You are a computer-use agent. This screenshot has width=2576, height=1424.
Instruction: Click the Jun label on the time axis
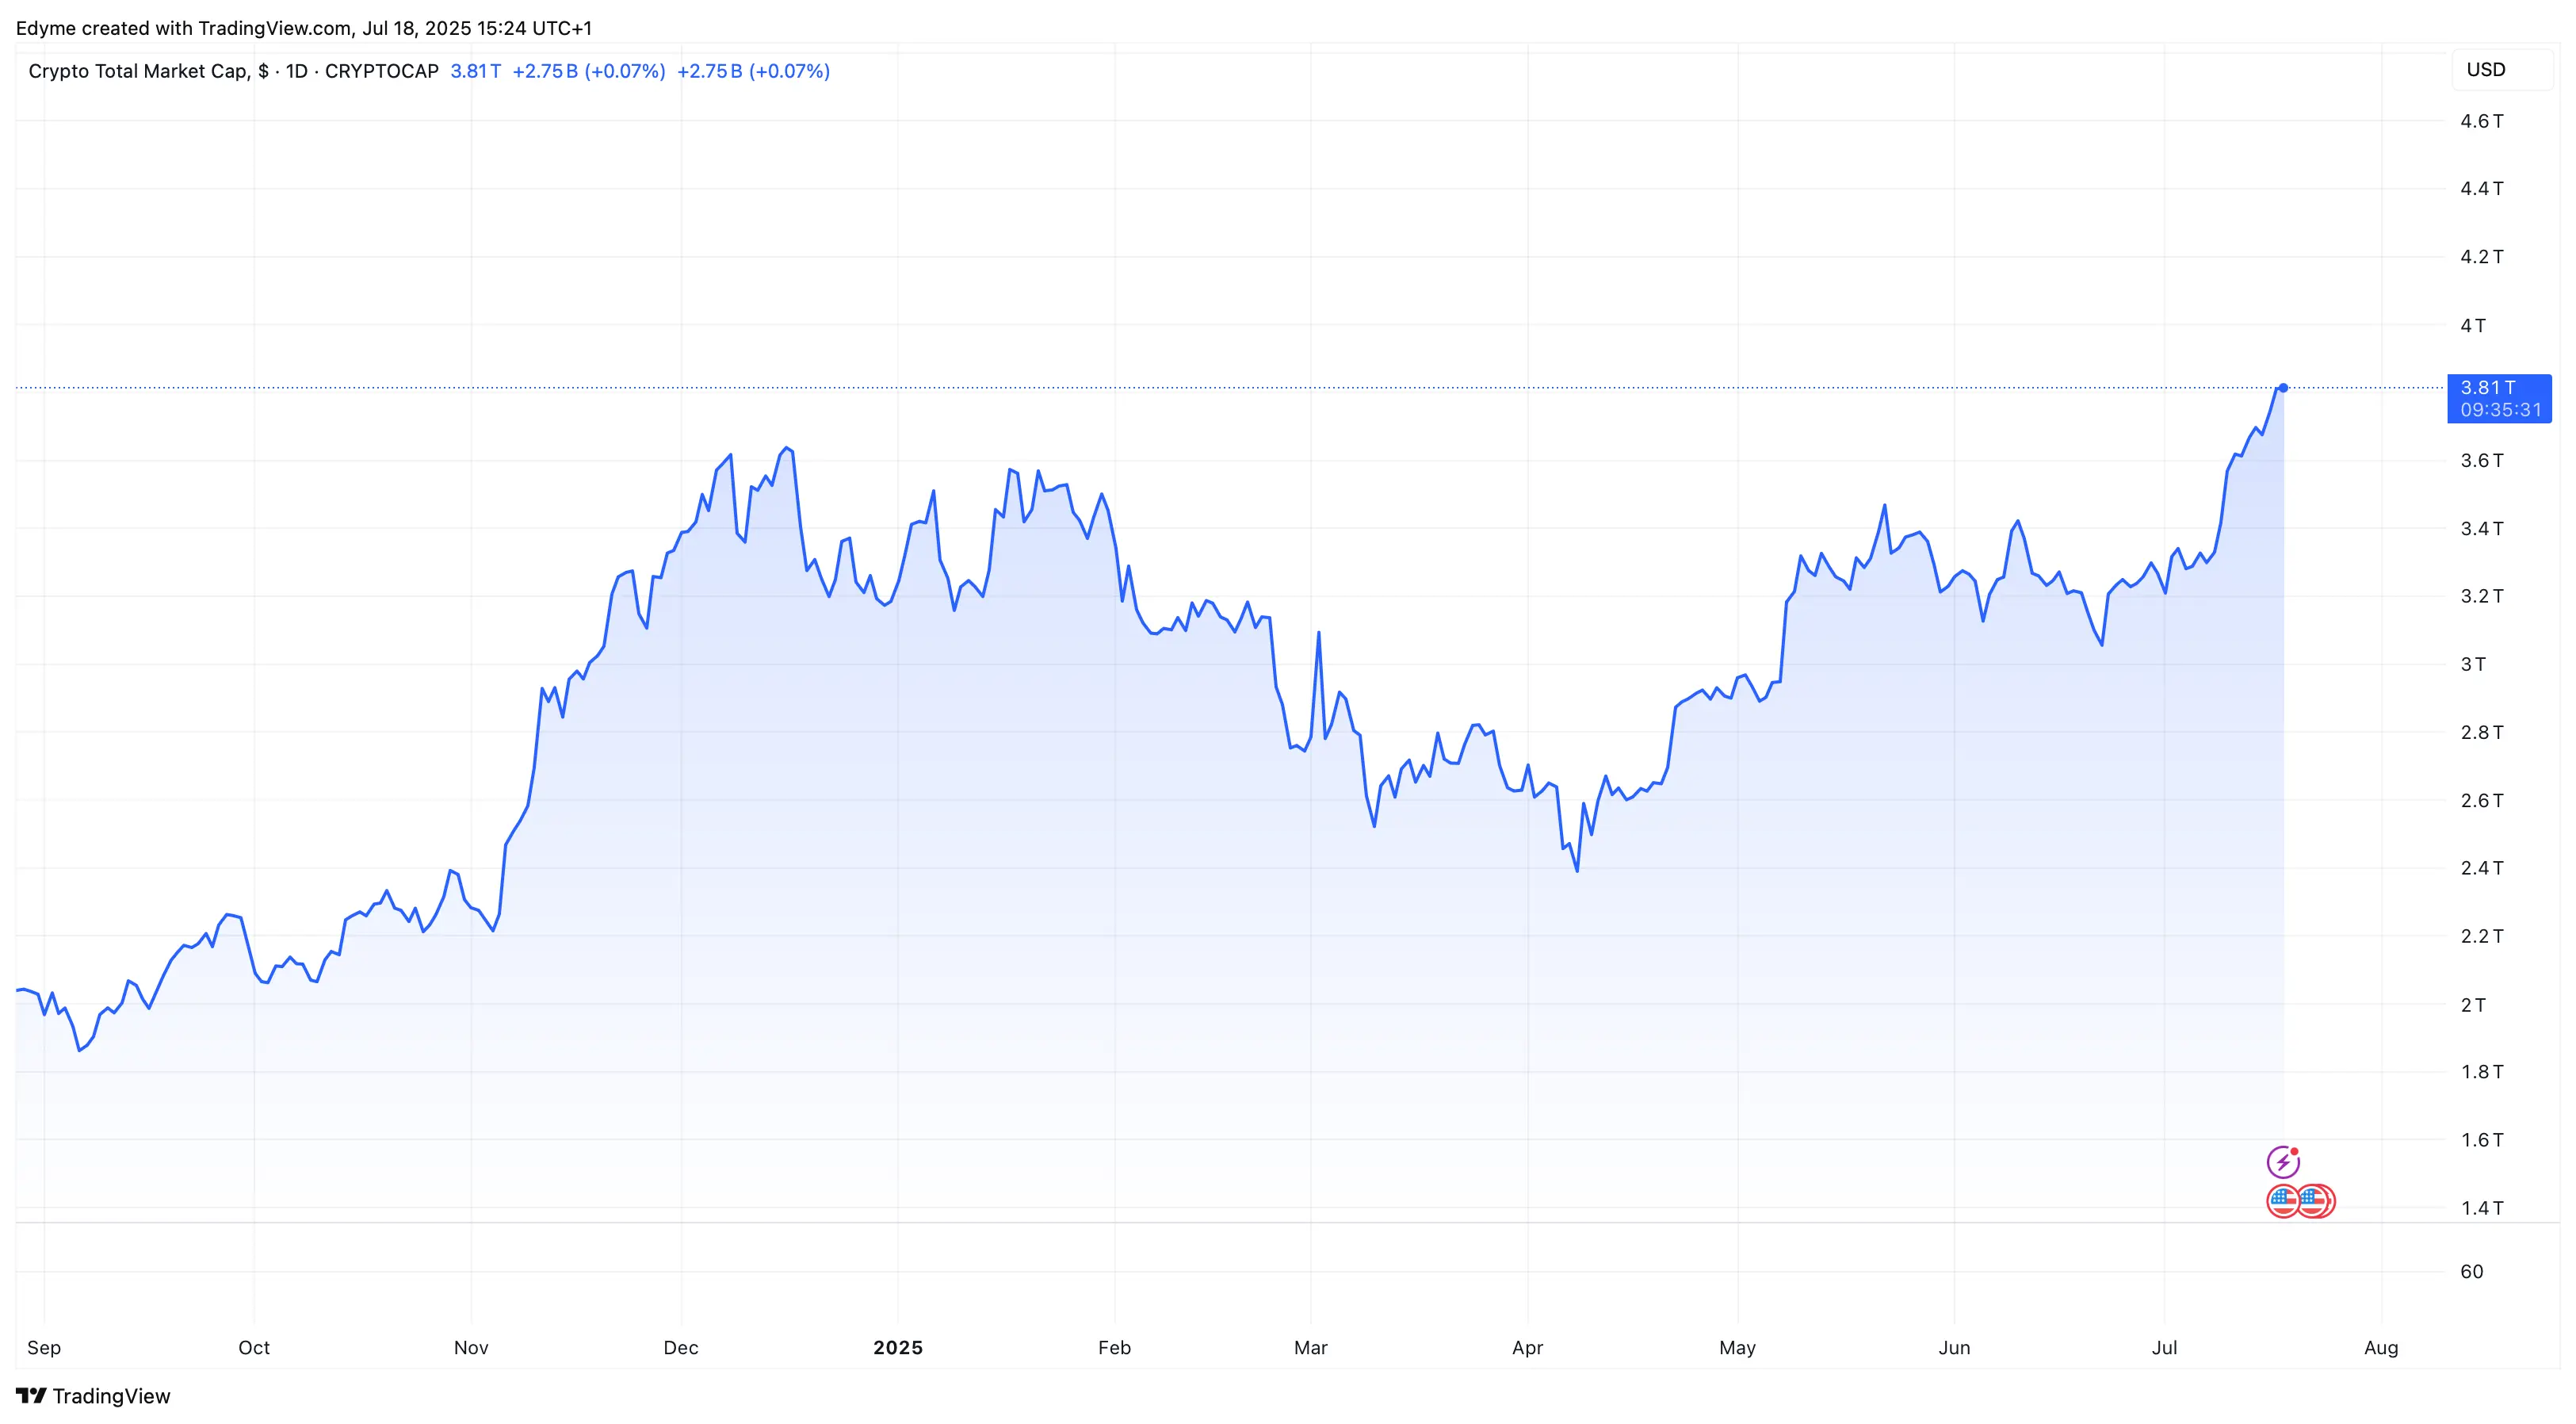1955,1348
